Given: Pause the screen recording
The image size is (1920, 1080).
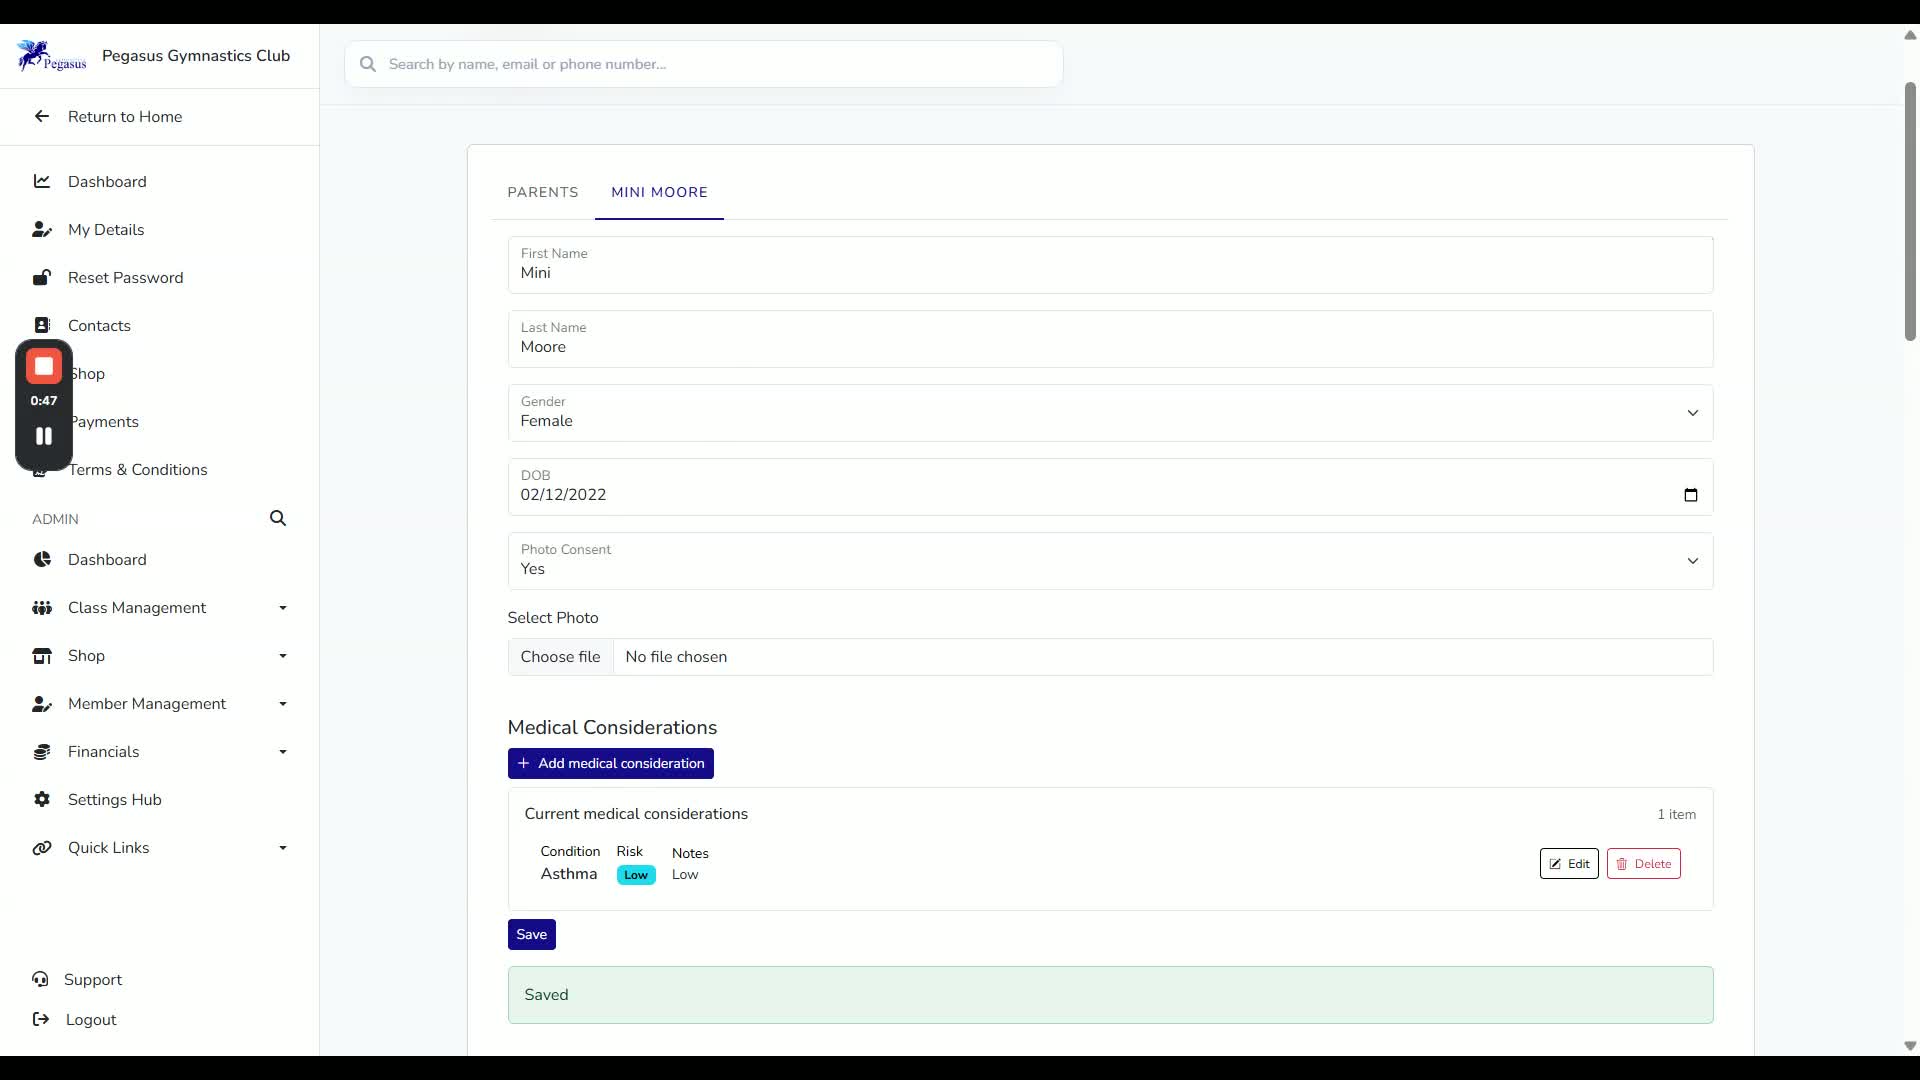Looking at the screenshot, I should 44,436.
